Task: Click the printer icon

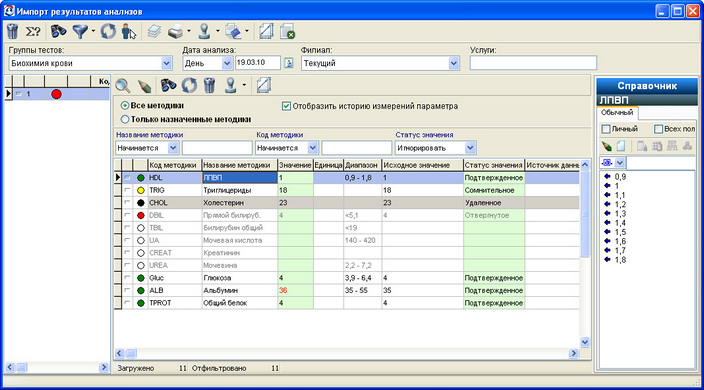Action: pos(176,31)
